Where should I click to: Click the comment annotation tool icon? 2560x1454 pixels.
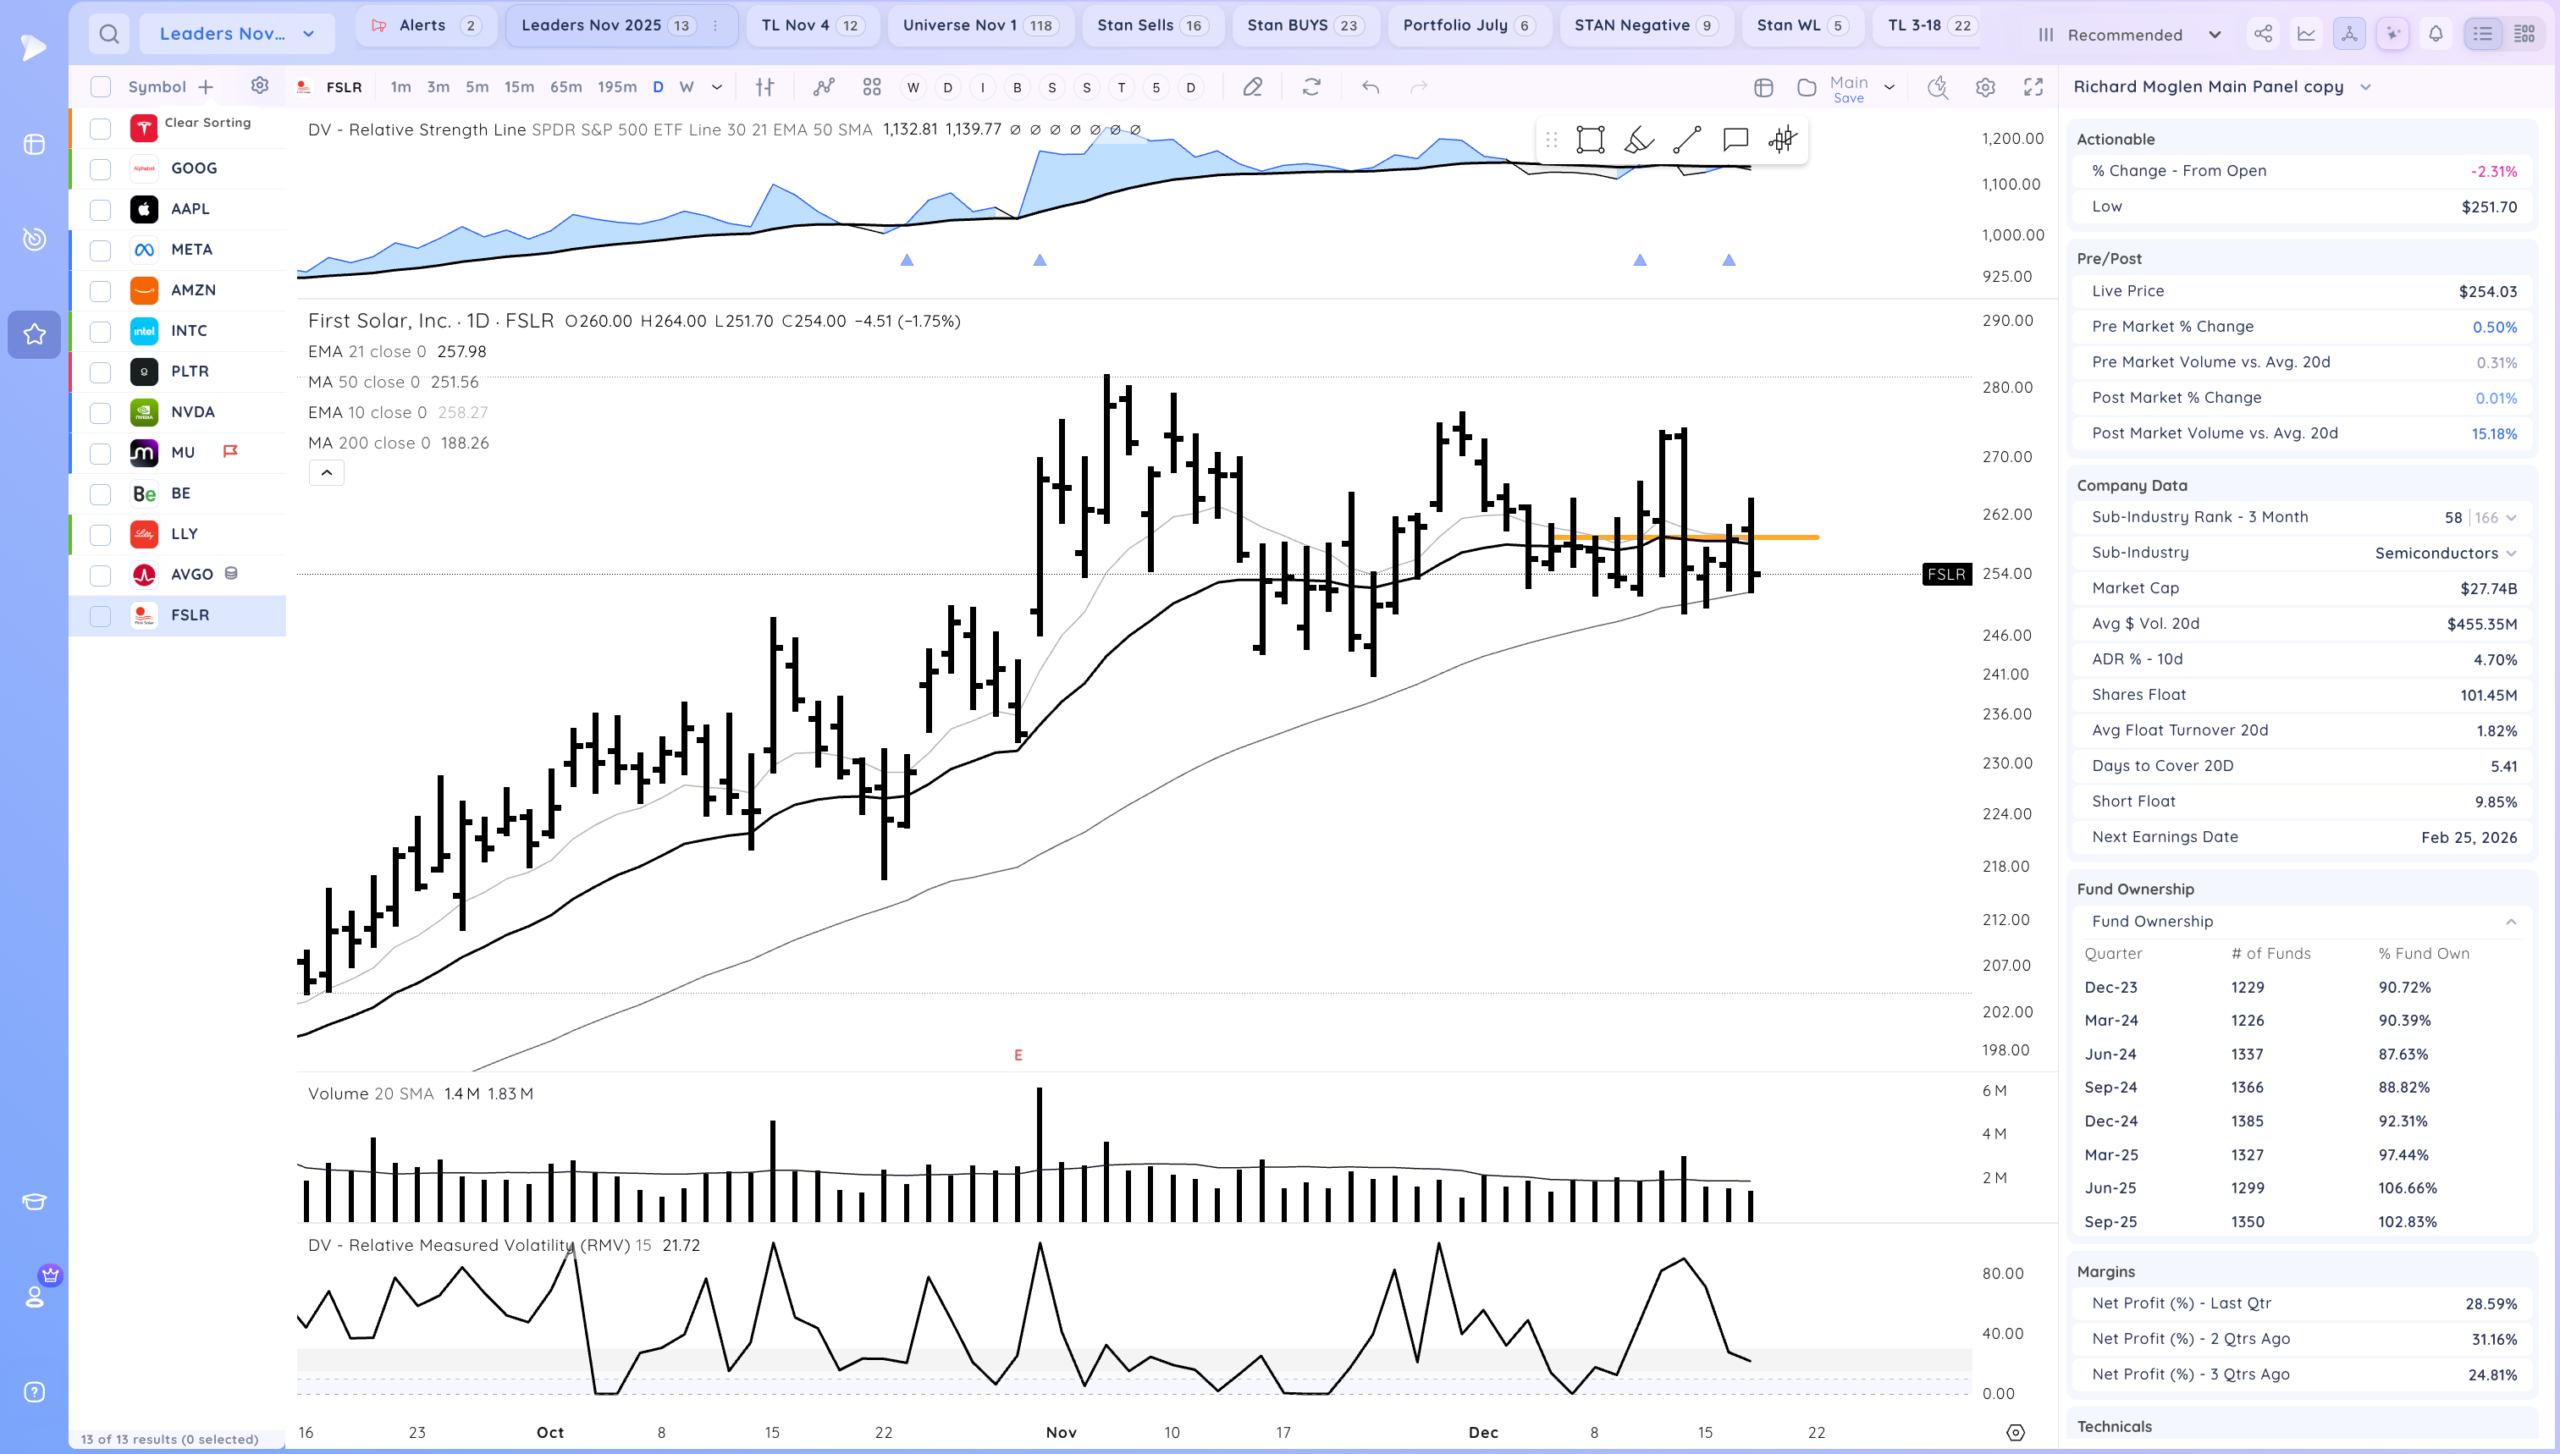click(x=1735, y=140)
